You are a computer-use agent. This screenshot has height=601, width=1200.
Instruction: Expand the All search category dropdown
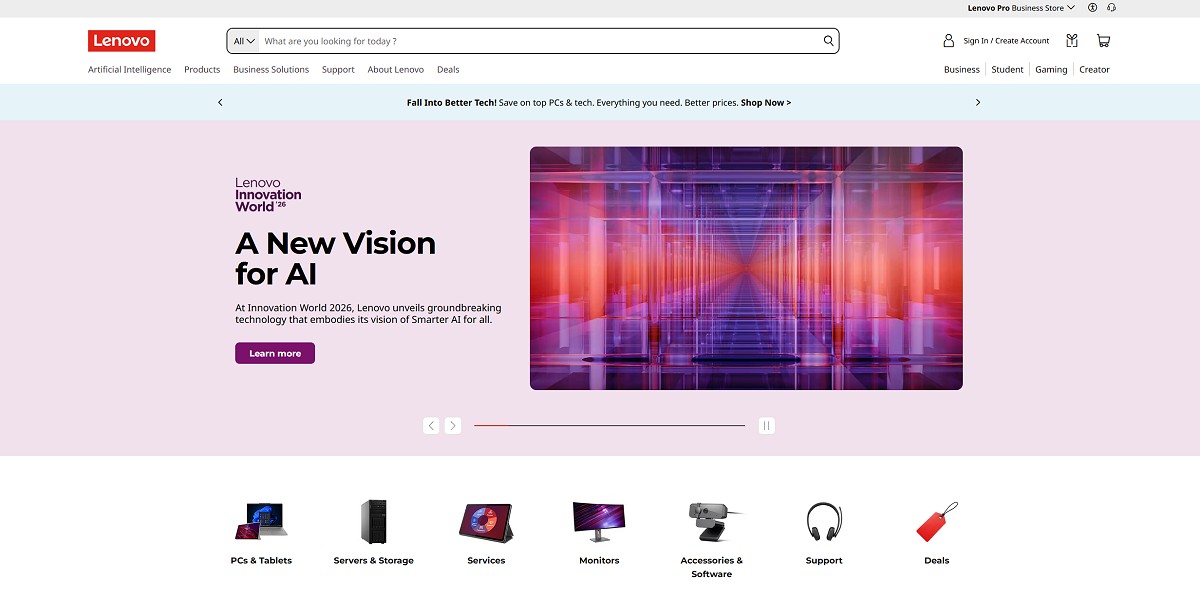tap(244, 41)
